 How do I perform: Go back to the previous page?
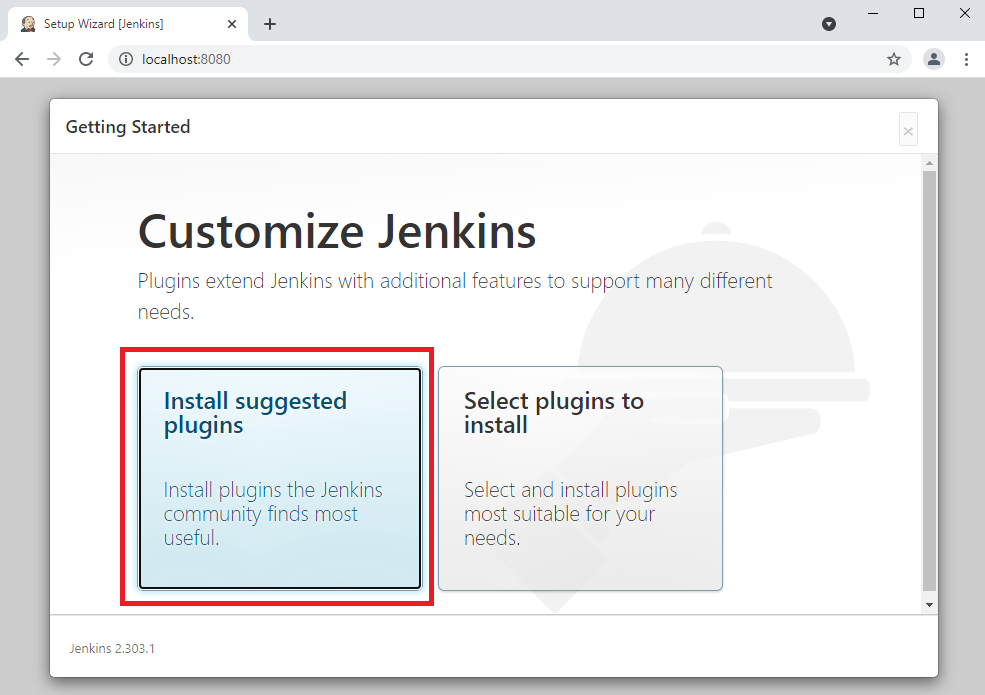[x=22, y=59]
